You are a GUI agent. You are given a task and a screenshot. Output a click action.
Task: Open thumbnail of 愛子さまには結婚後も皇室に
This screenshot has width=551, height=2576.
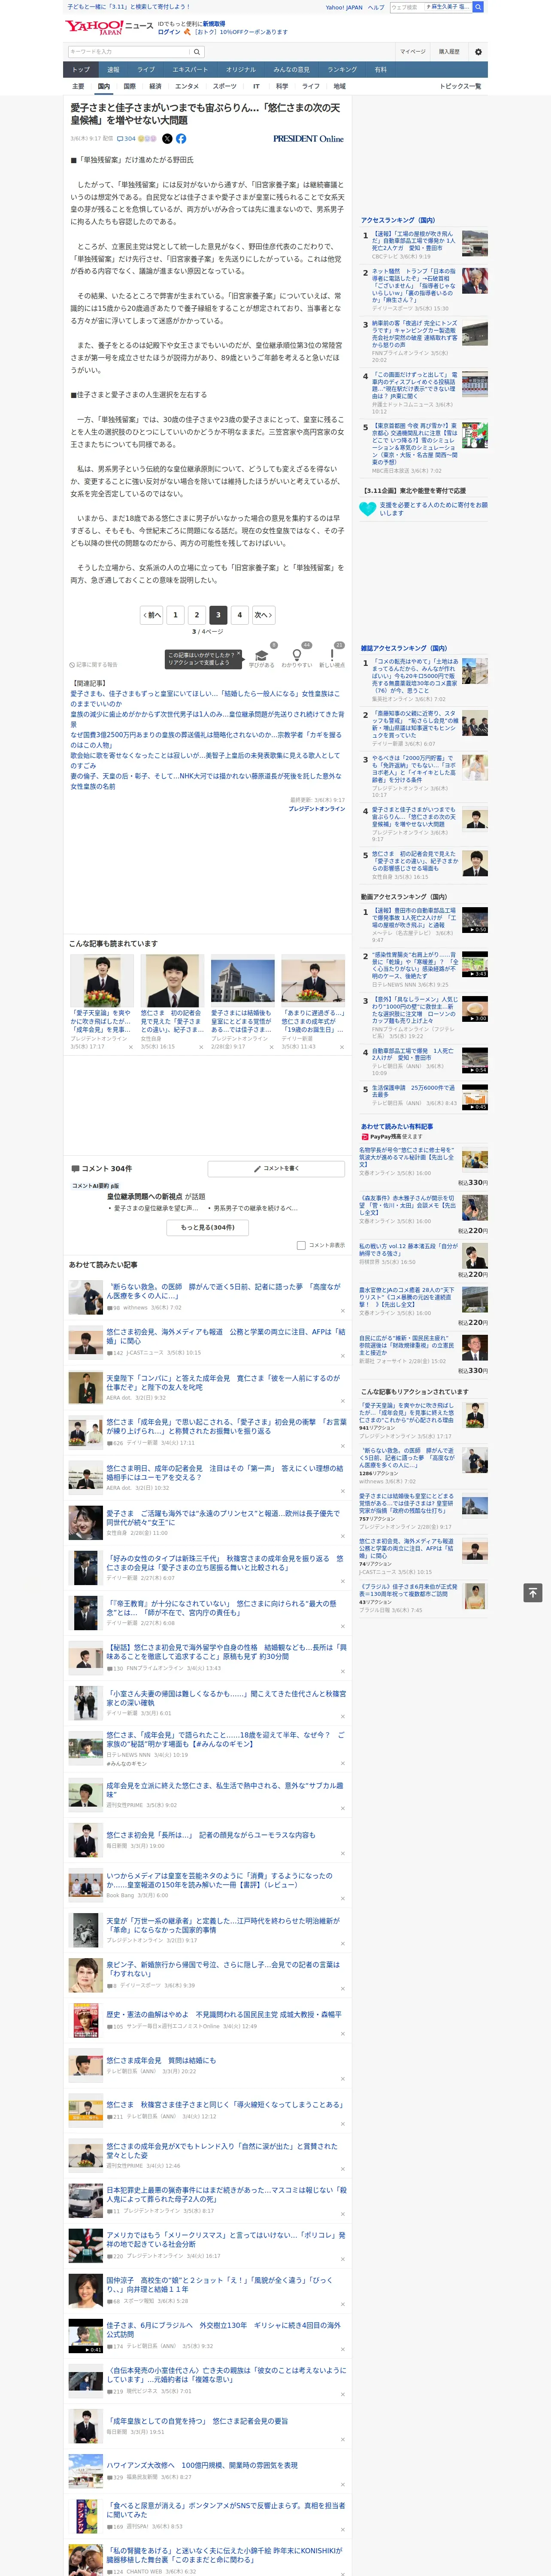click(242, 980)
